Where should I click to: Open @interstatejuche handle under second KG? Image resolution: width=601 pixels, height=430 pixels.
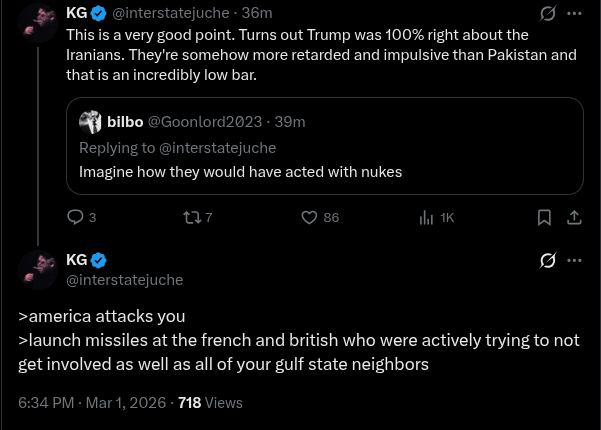coord(124,280)
